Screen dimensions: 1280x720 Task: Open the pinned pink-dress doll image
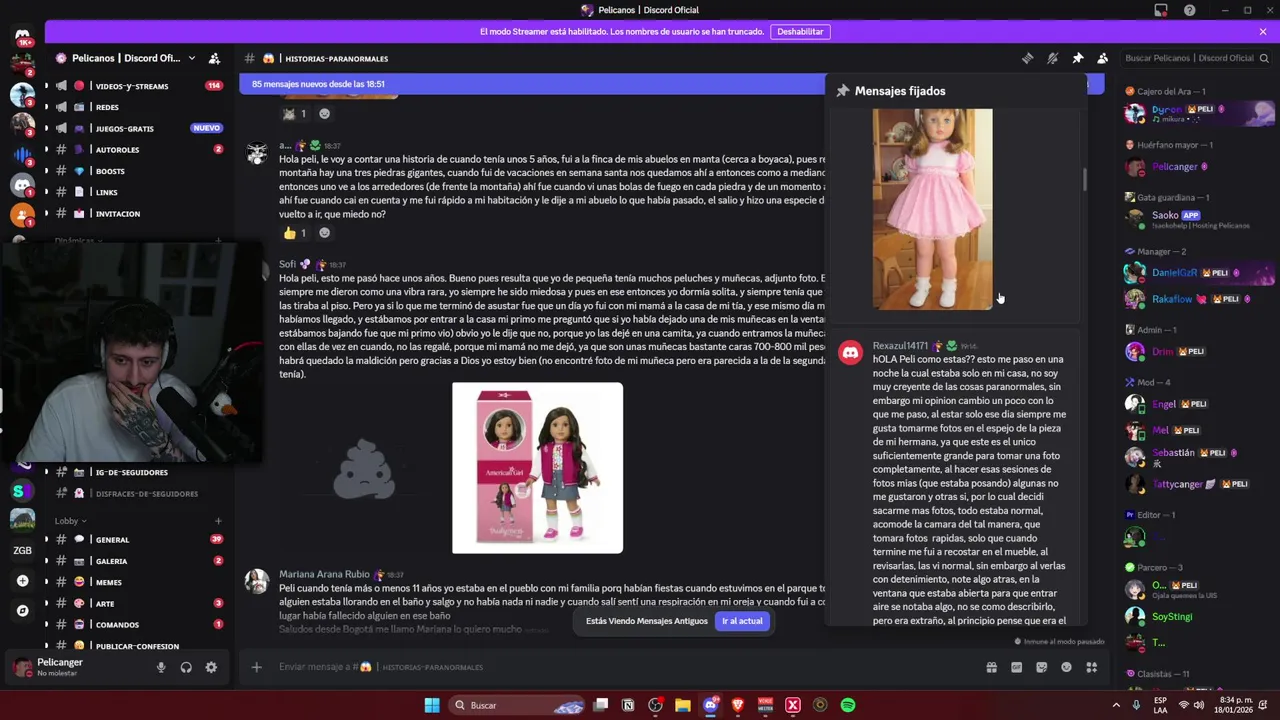click(932, 209)
